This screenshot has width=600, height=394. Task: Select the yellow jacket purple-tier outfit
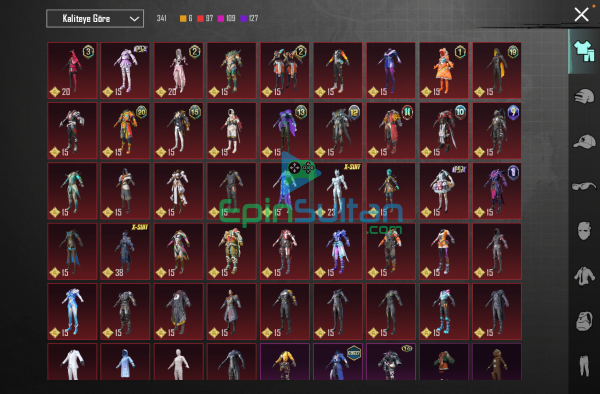[285, 361]
